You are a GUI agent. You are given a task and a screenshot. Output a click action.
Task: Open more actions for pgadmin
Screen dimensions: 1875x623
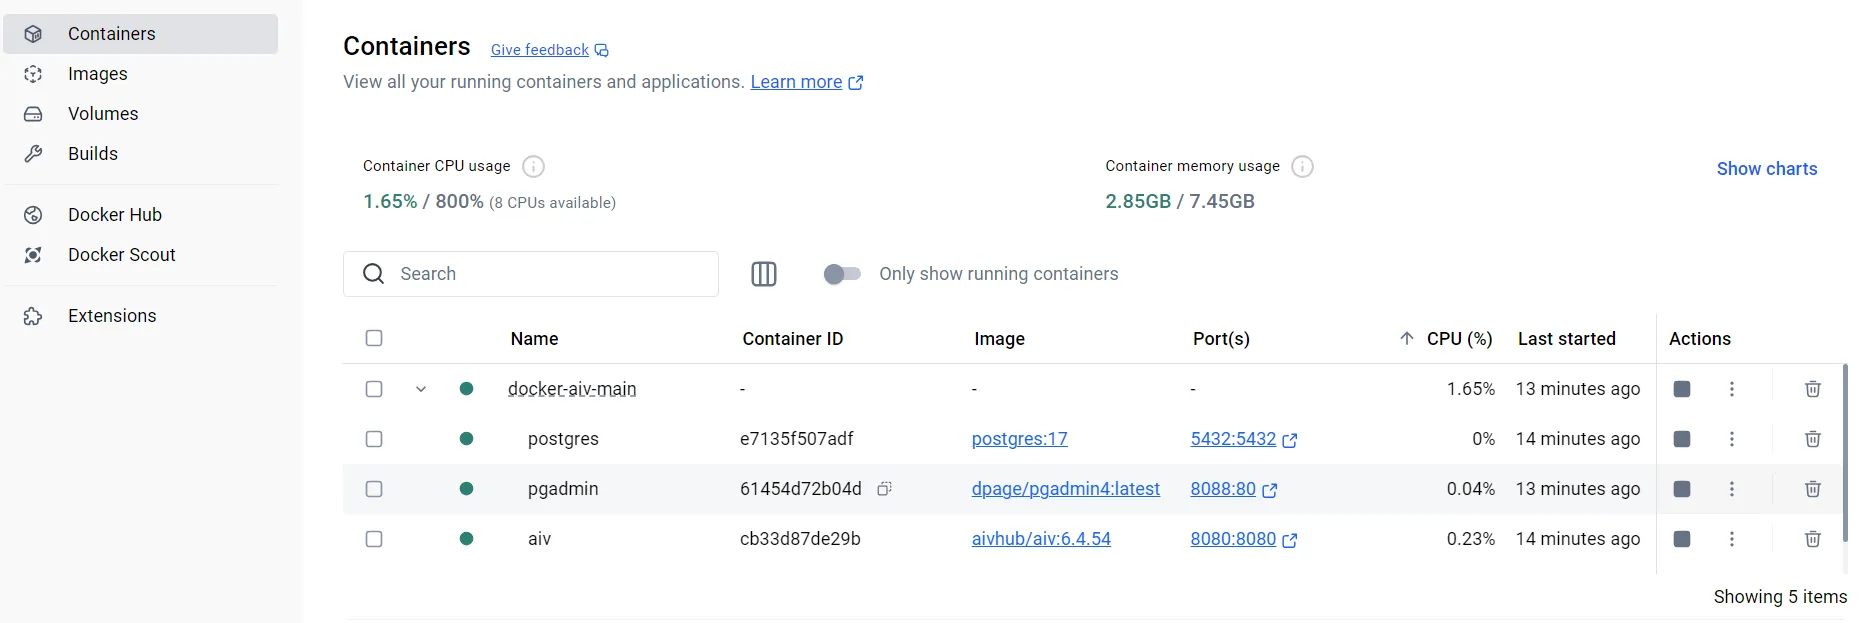pos(1732,489)
